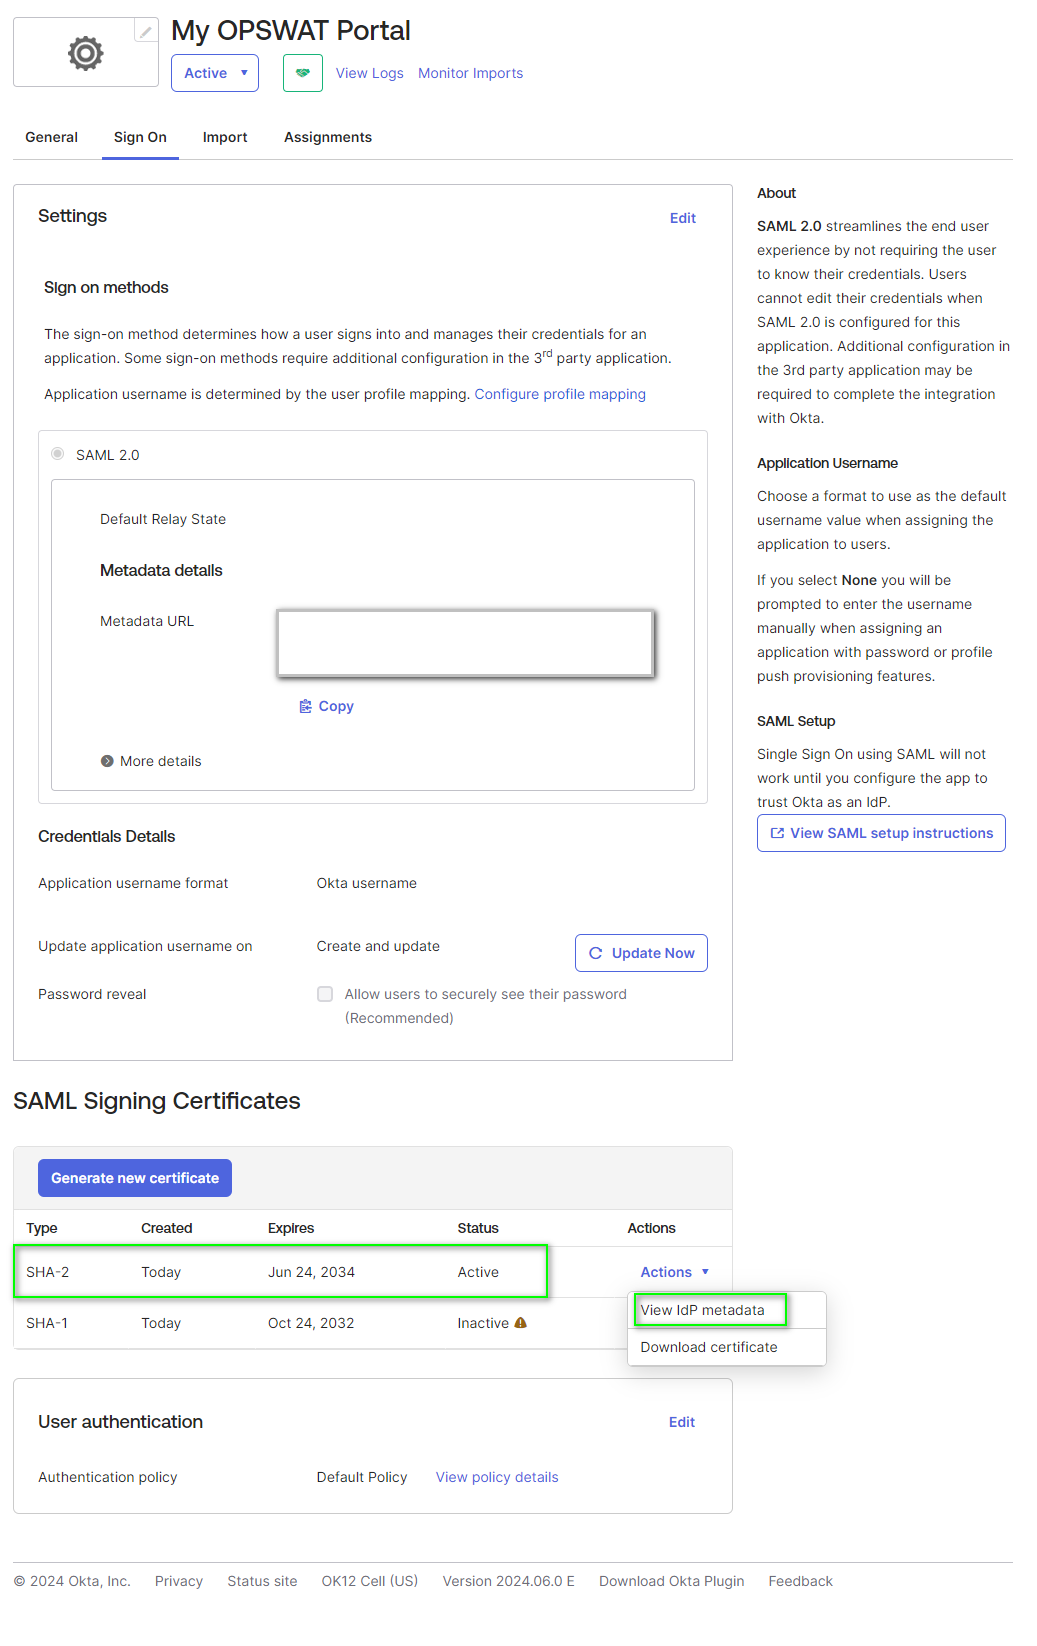Click Edit in the Settings section
This screenshot has height=1646, width=1037.
pos(683,218)
